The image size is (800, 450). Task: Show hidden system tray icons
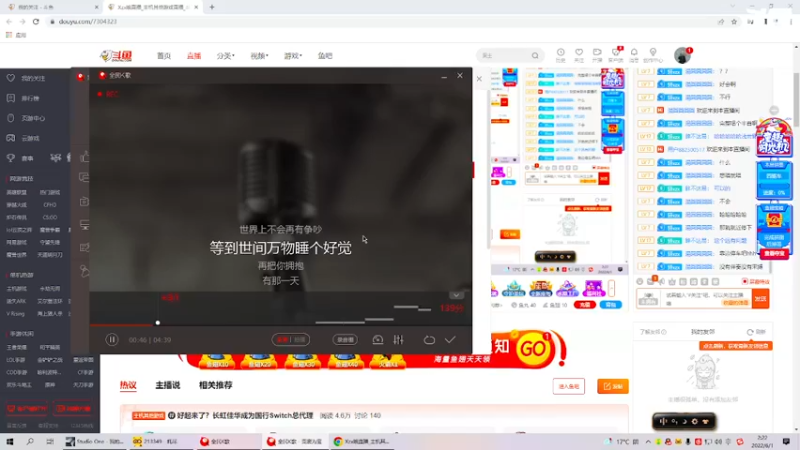click(648, 441)
